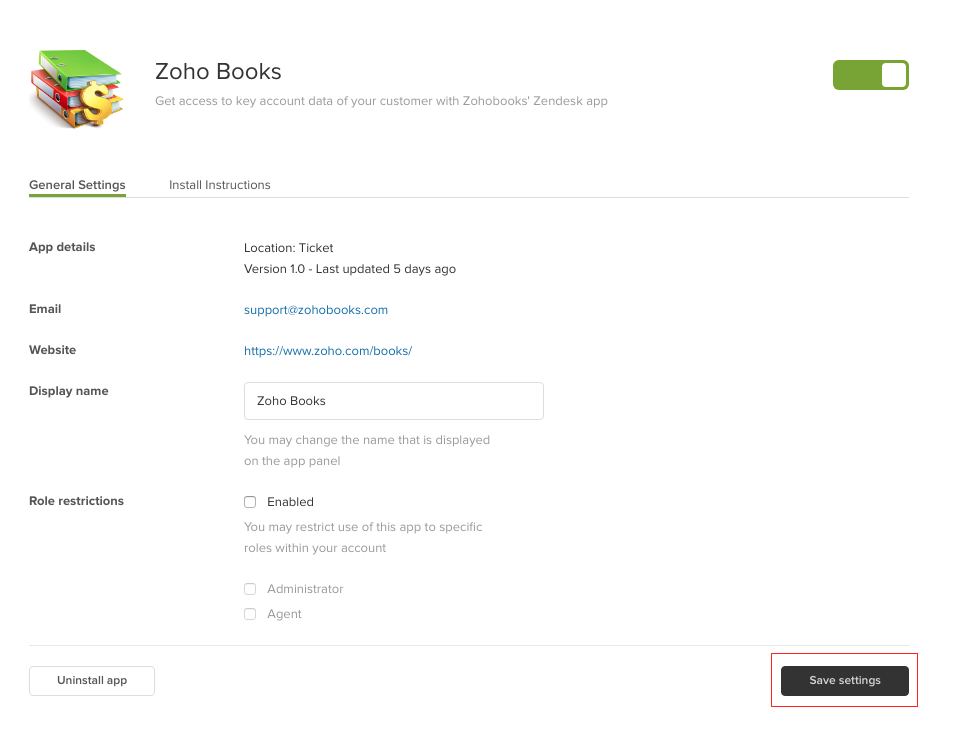Screen dimensions: 968x737
Task: Switch to the General Settings tab
Action: (77, 185)
